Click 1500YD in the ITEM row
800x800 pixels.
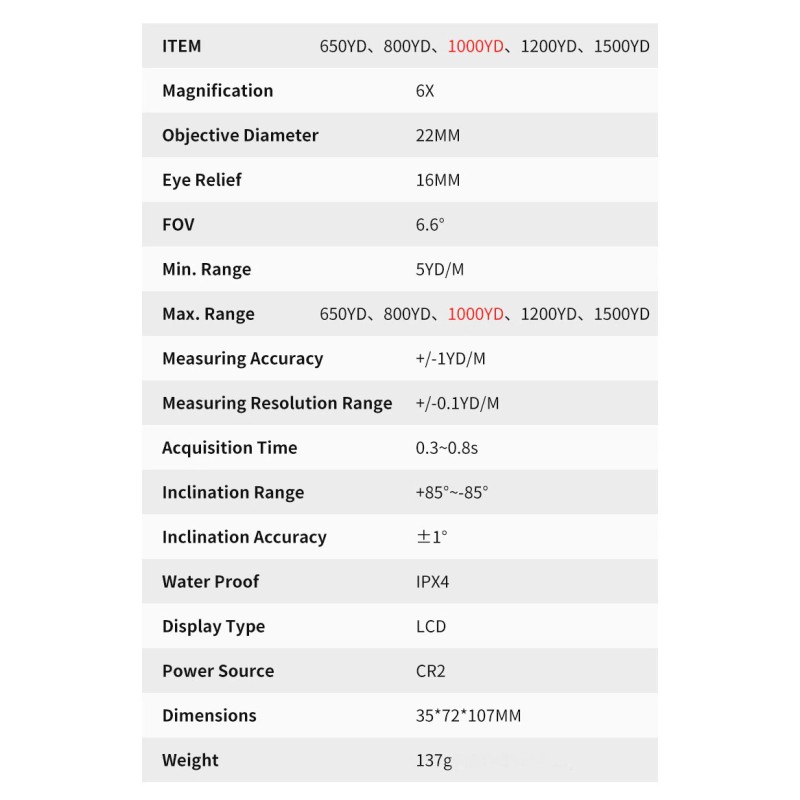[x=621, y=46]
